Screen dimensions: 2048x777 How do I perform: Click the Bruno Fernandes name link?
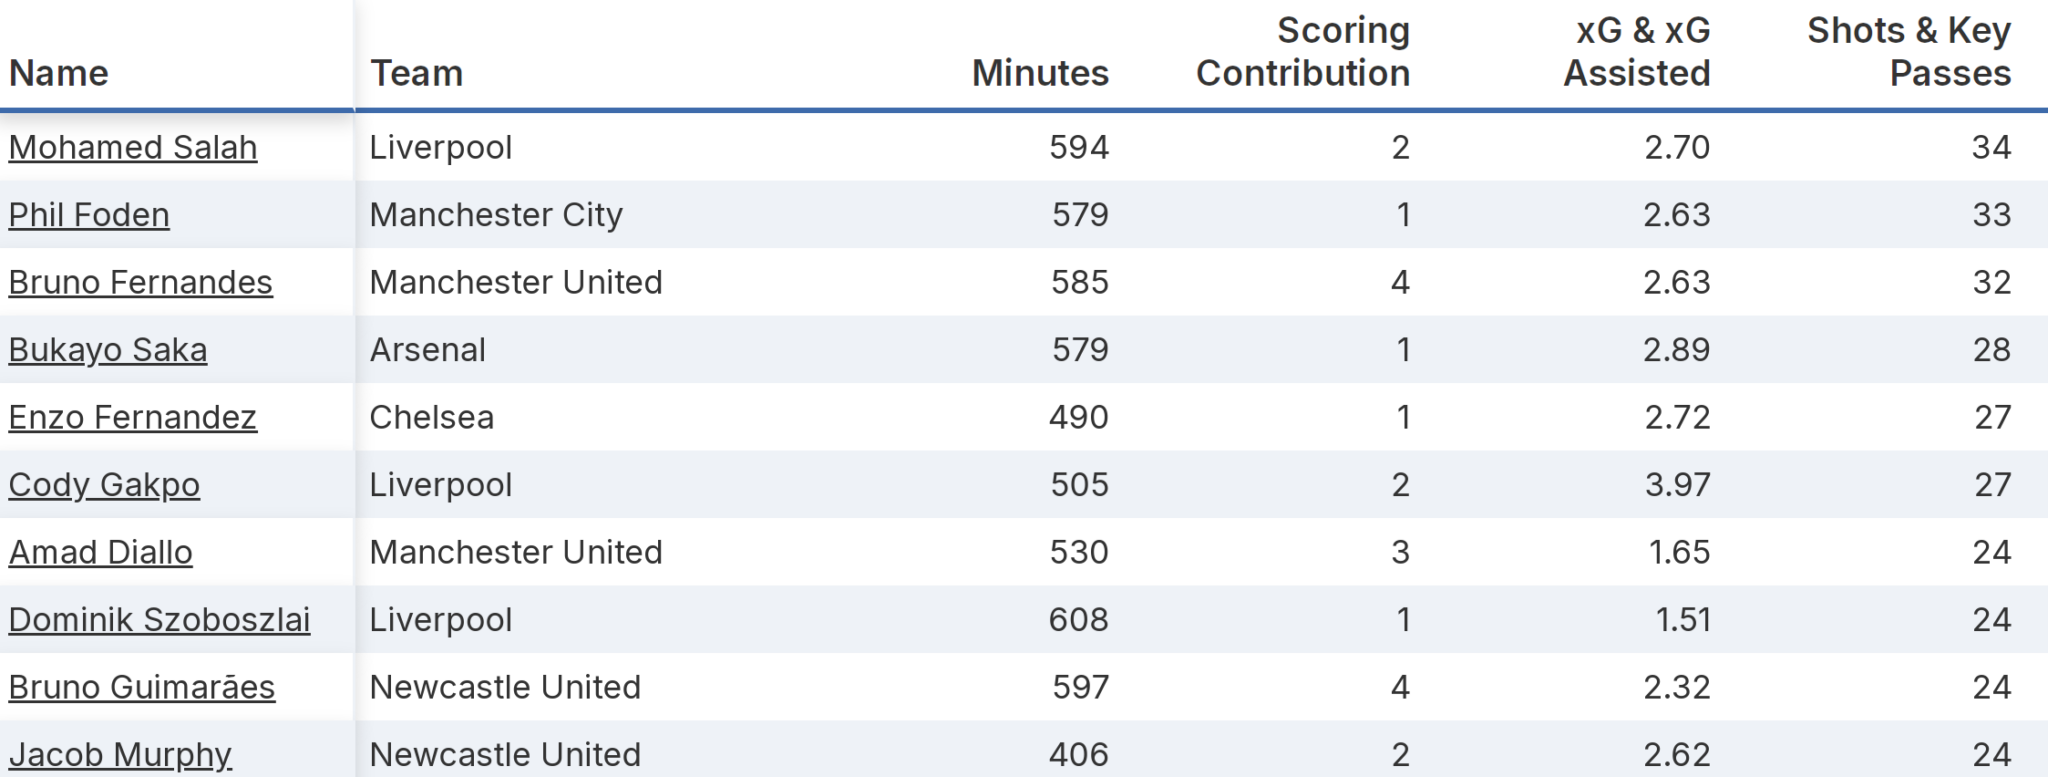coord(140,283)
